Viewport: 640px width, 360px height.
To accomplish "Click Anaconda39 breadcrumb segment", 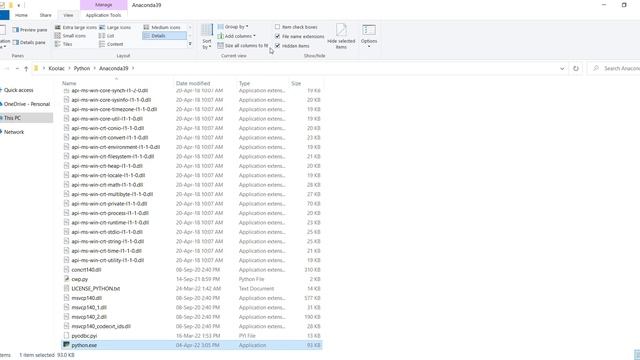I will coord(113,69).
